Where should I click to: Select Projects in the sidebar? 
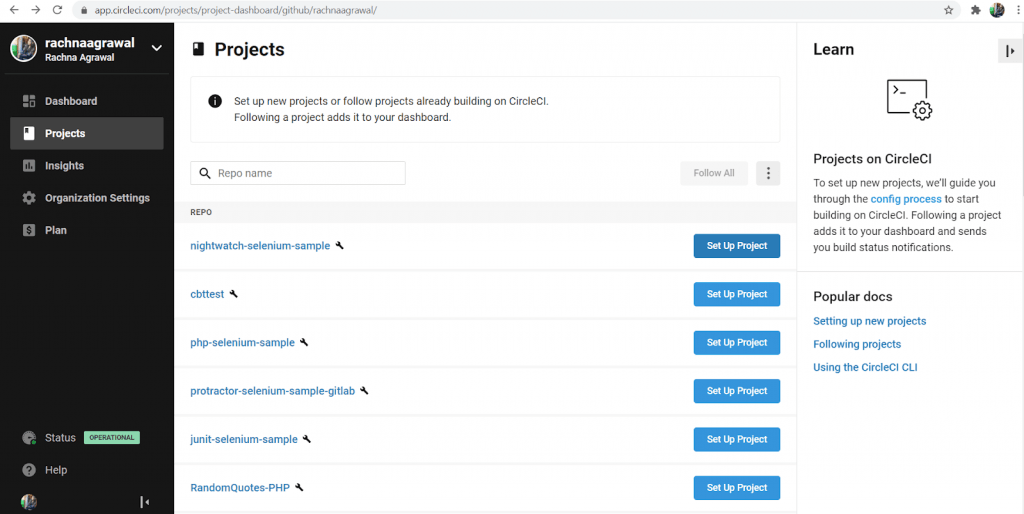click(87, 133)
